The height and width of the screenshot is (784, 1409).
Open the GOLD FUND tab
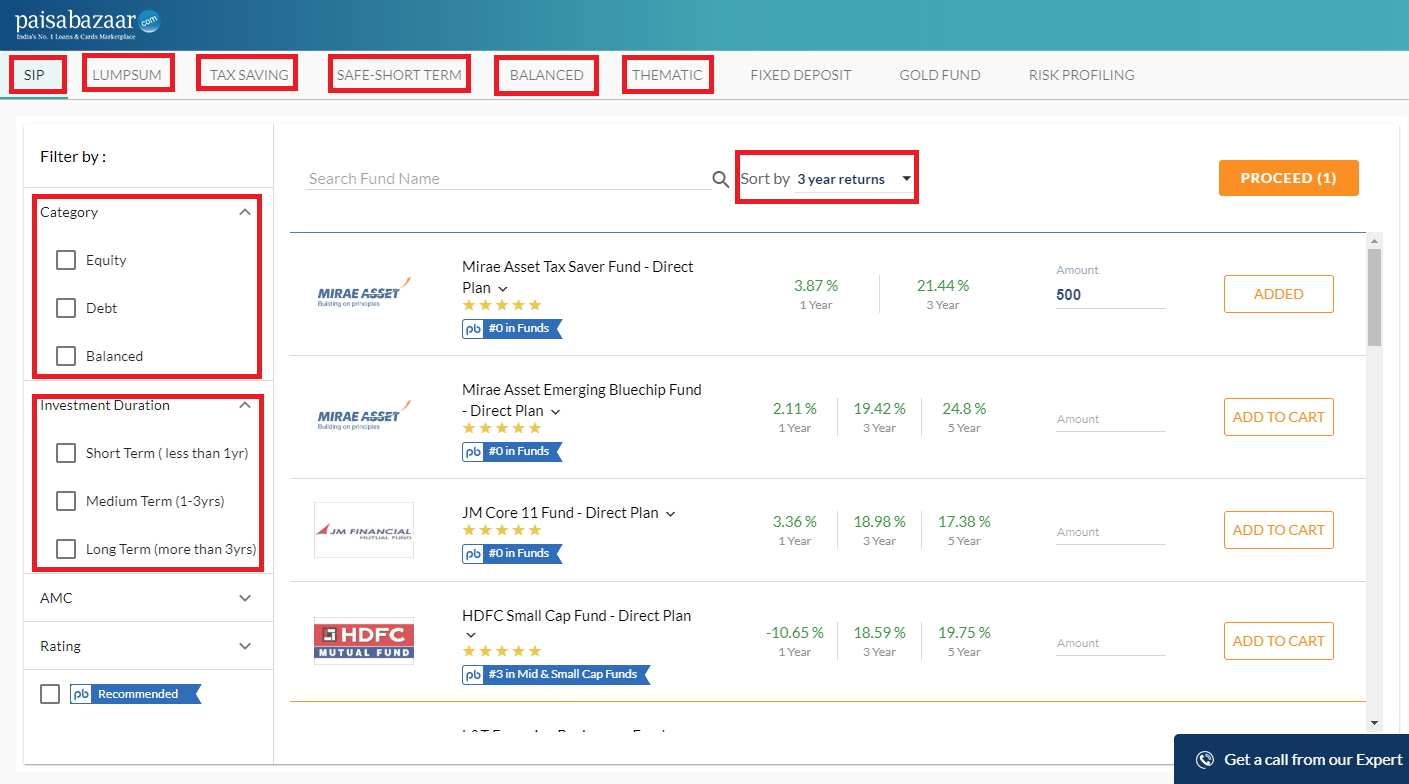pyautogui.click(x=940, y=75)
